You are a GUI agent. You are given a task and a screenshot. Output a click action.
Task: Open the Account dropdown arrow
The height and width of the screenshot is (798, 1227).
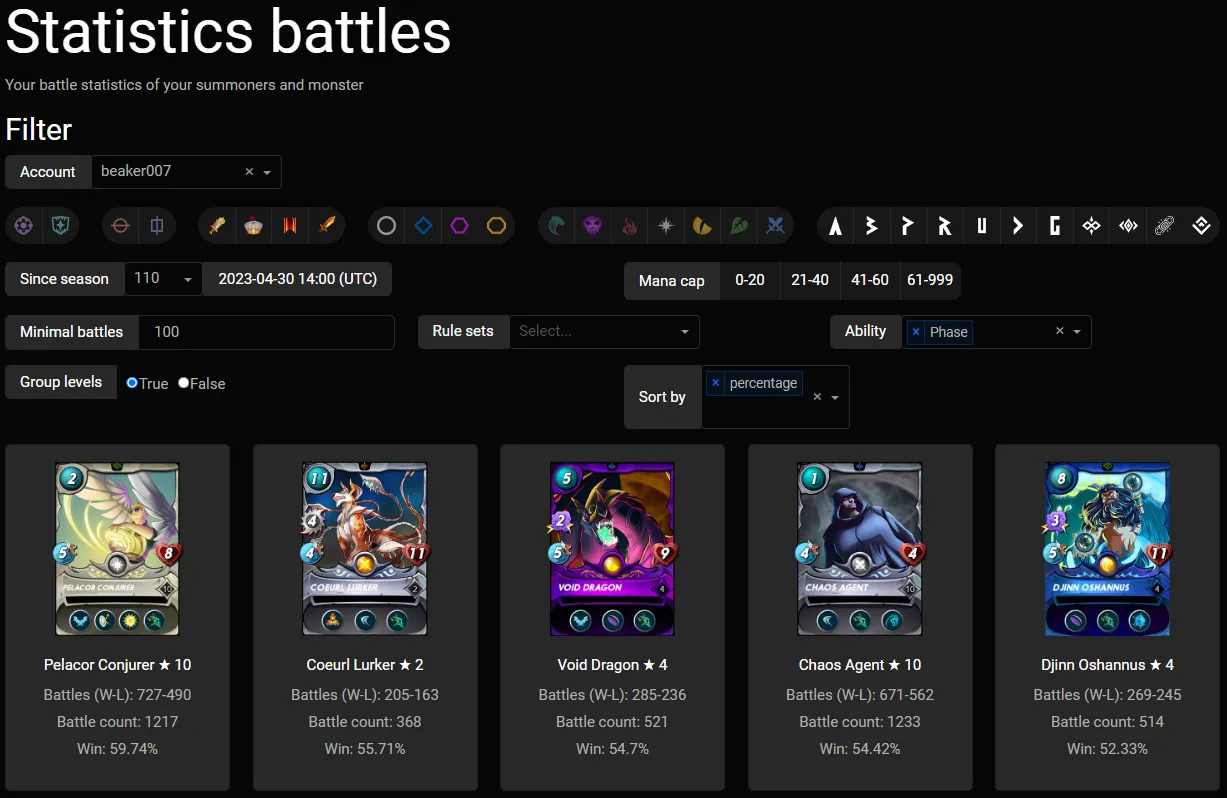tap(267, 172)
